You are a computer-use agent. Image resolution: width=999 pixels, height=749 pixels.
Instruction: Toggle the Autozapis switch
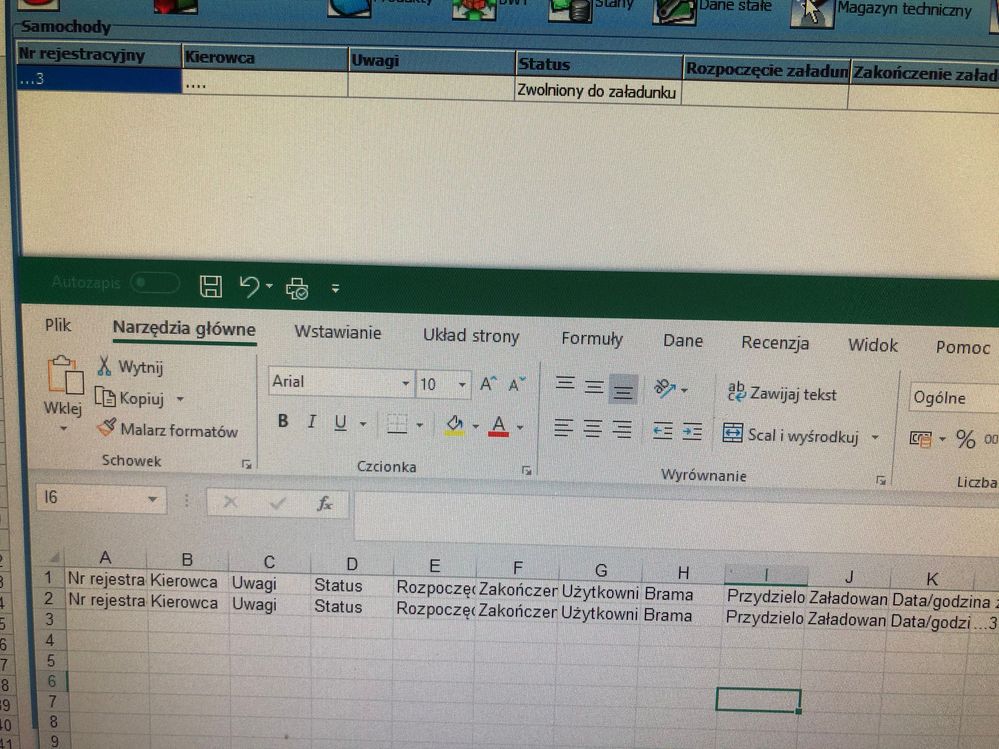tap(155, 283)
